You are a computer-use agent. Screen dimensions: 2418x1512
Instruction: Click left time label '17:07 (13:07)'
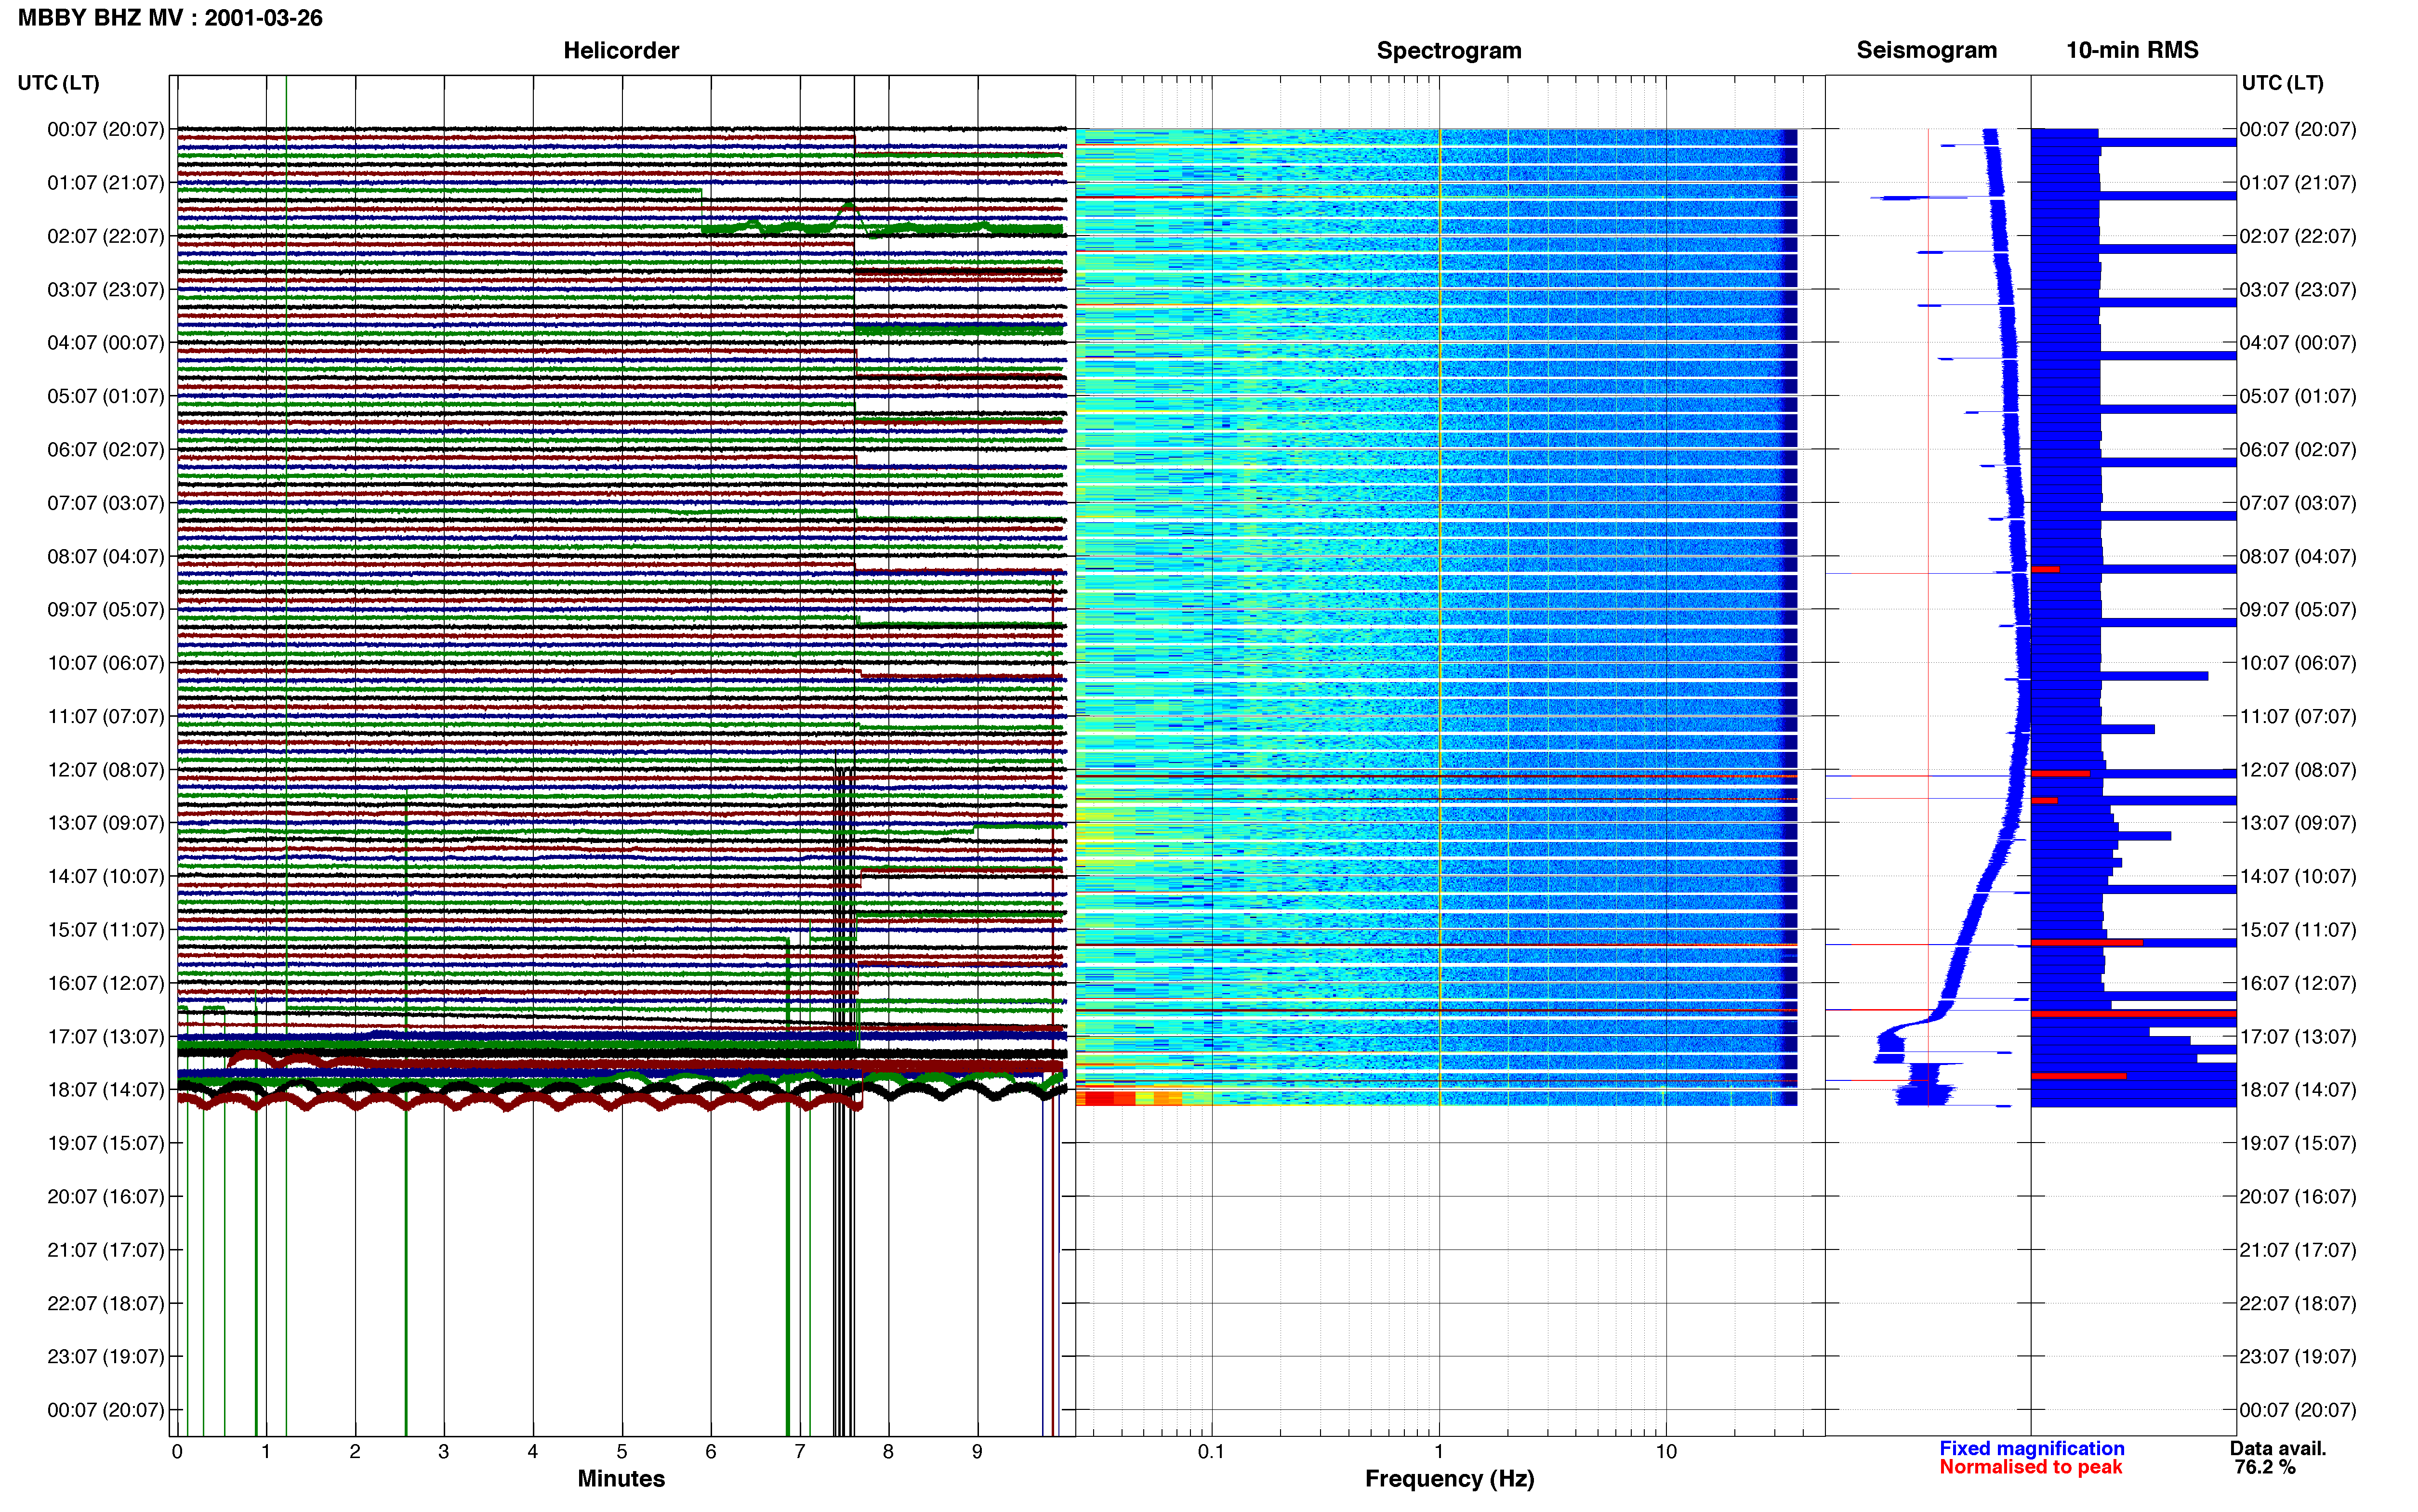point(105,1036)
